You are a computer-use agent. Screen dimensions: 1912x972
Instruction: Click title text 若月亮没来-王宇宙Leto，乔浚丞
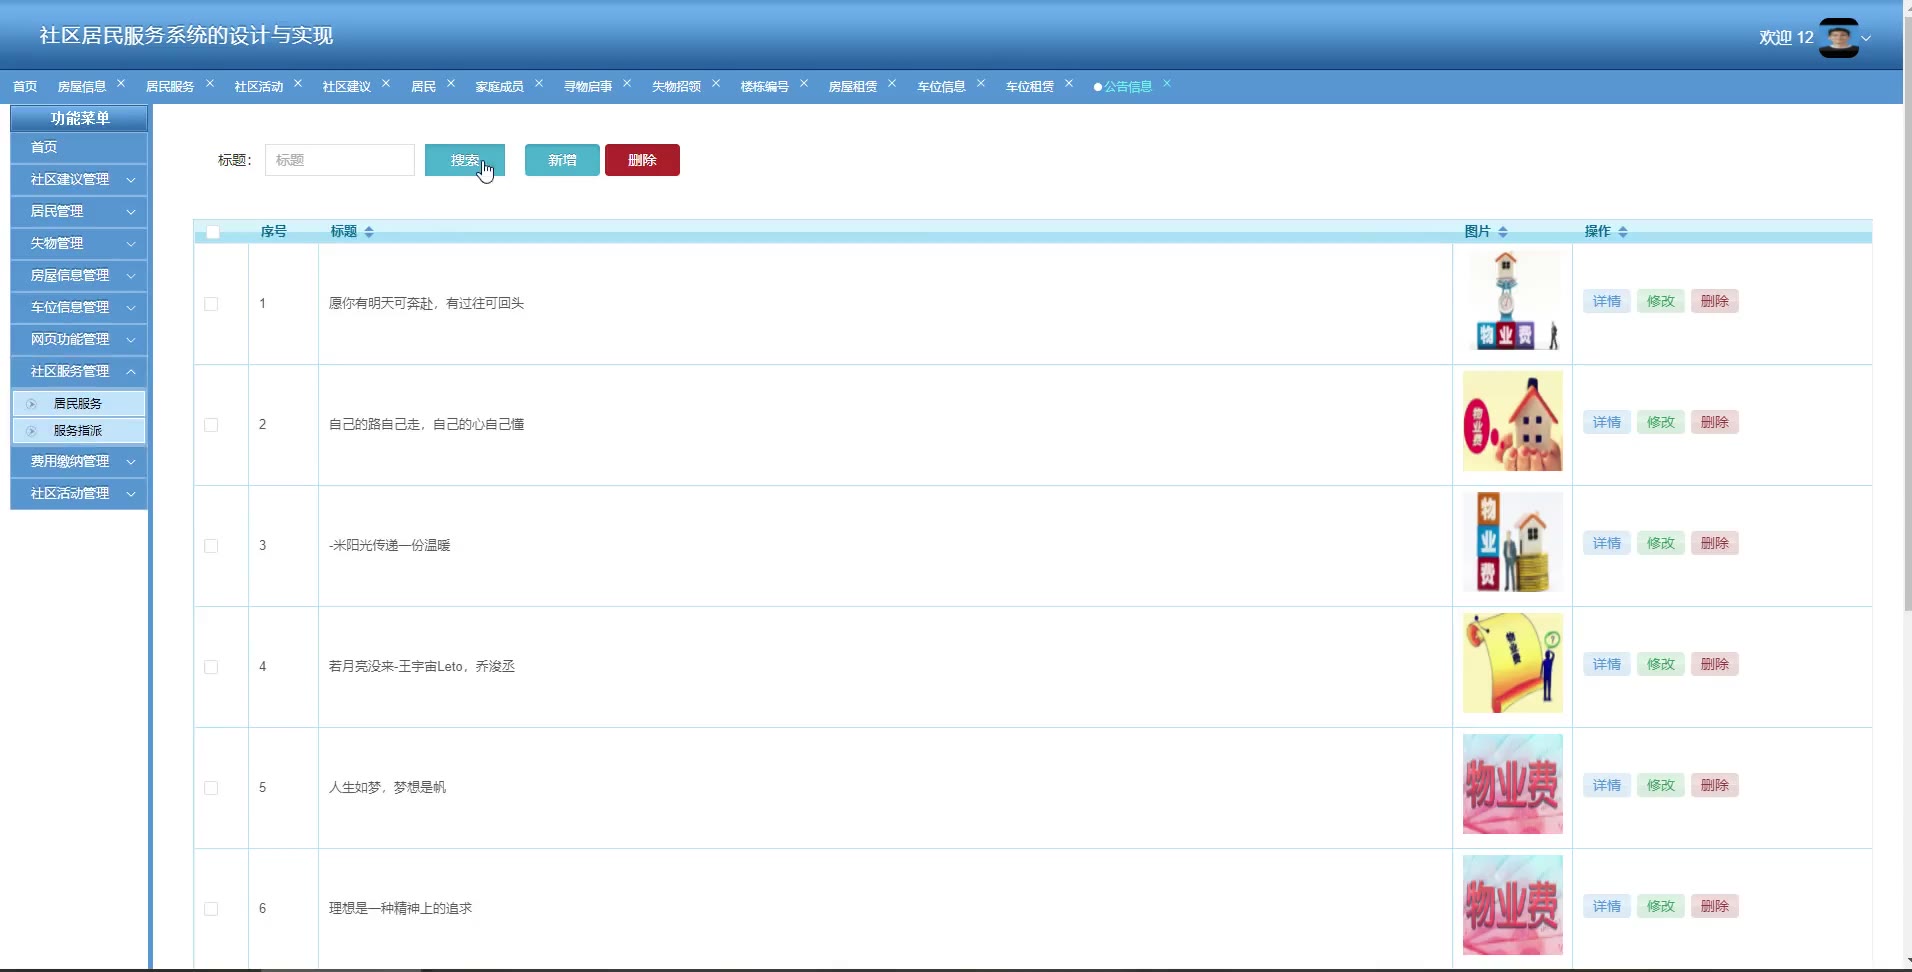422,667
